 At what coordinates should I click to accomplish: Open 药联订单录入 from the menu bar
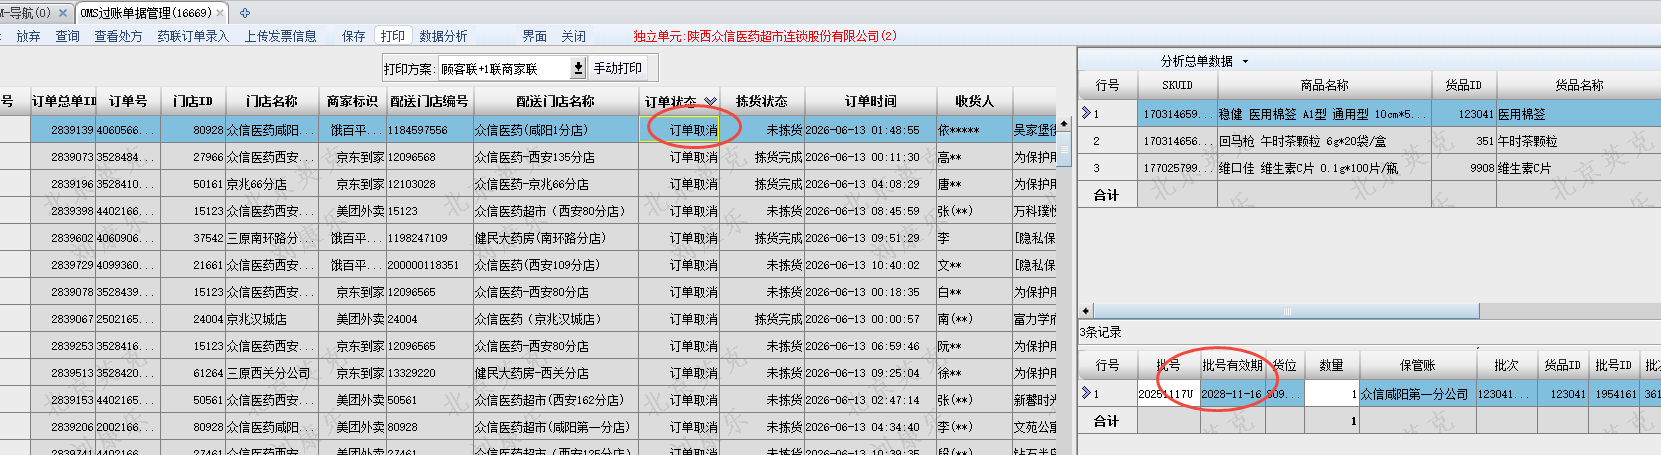(193, 36)
